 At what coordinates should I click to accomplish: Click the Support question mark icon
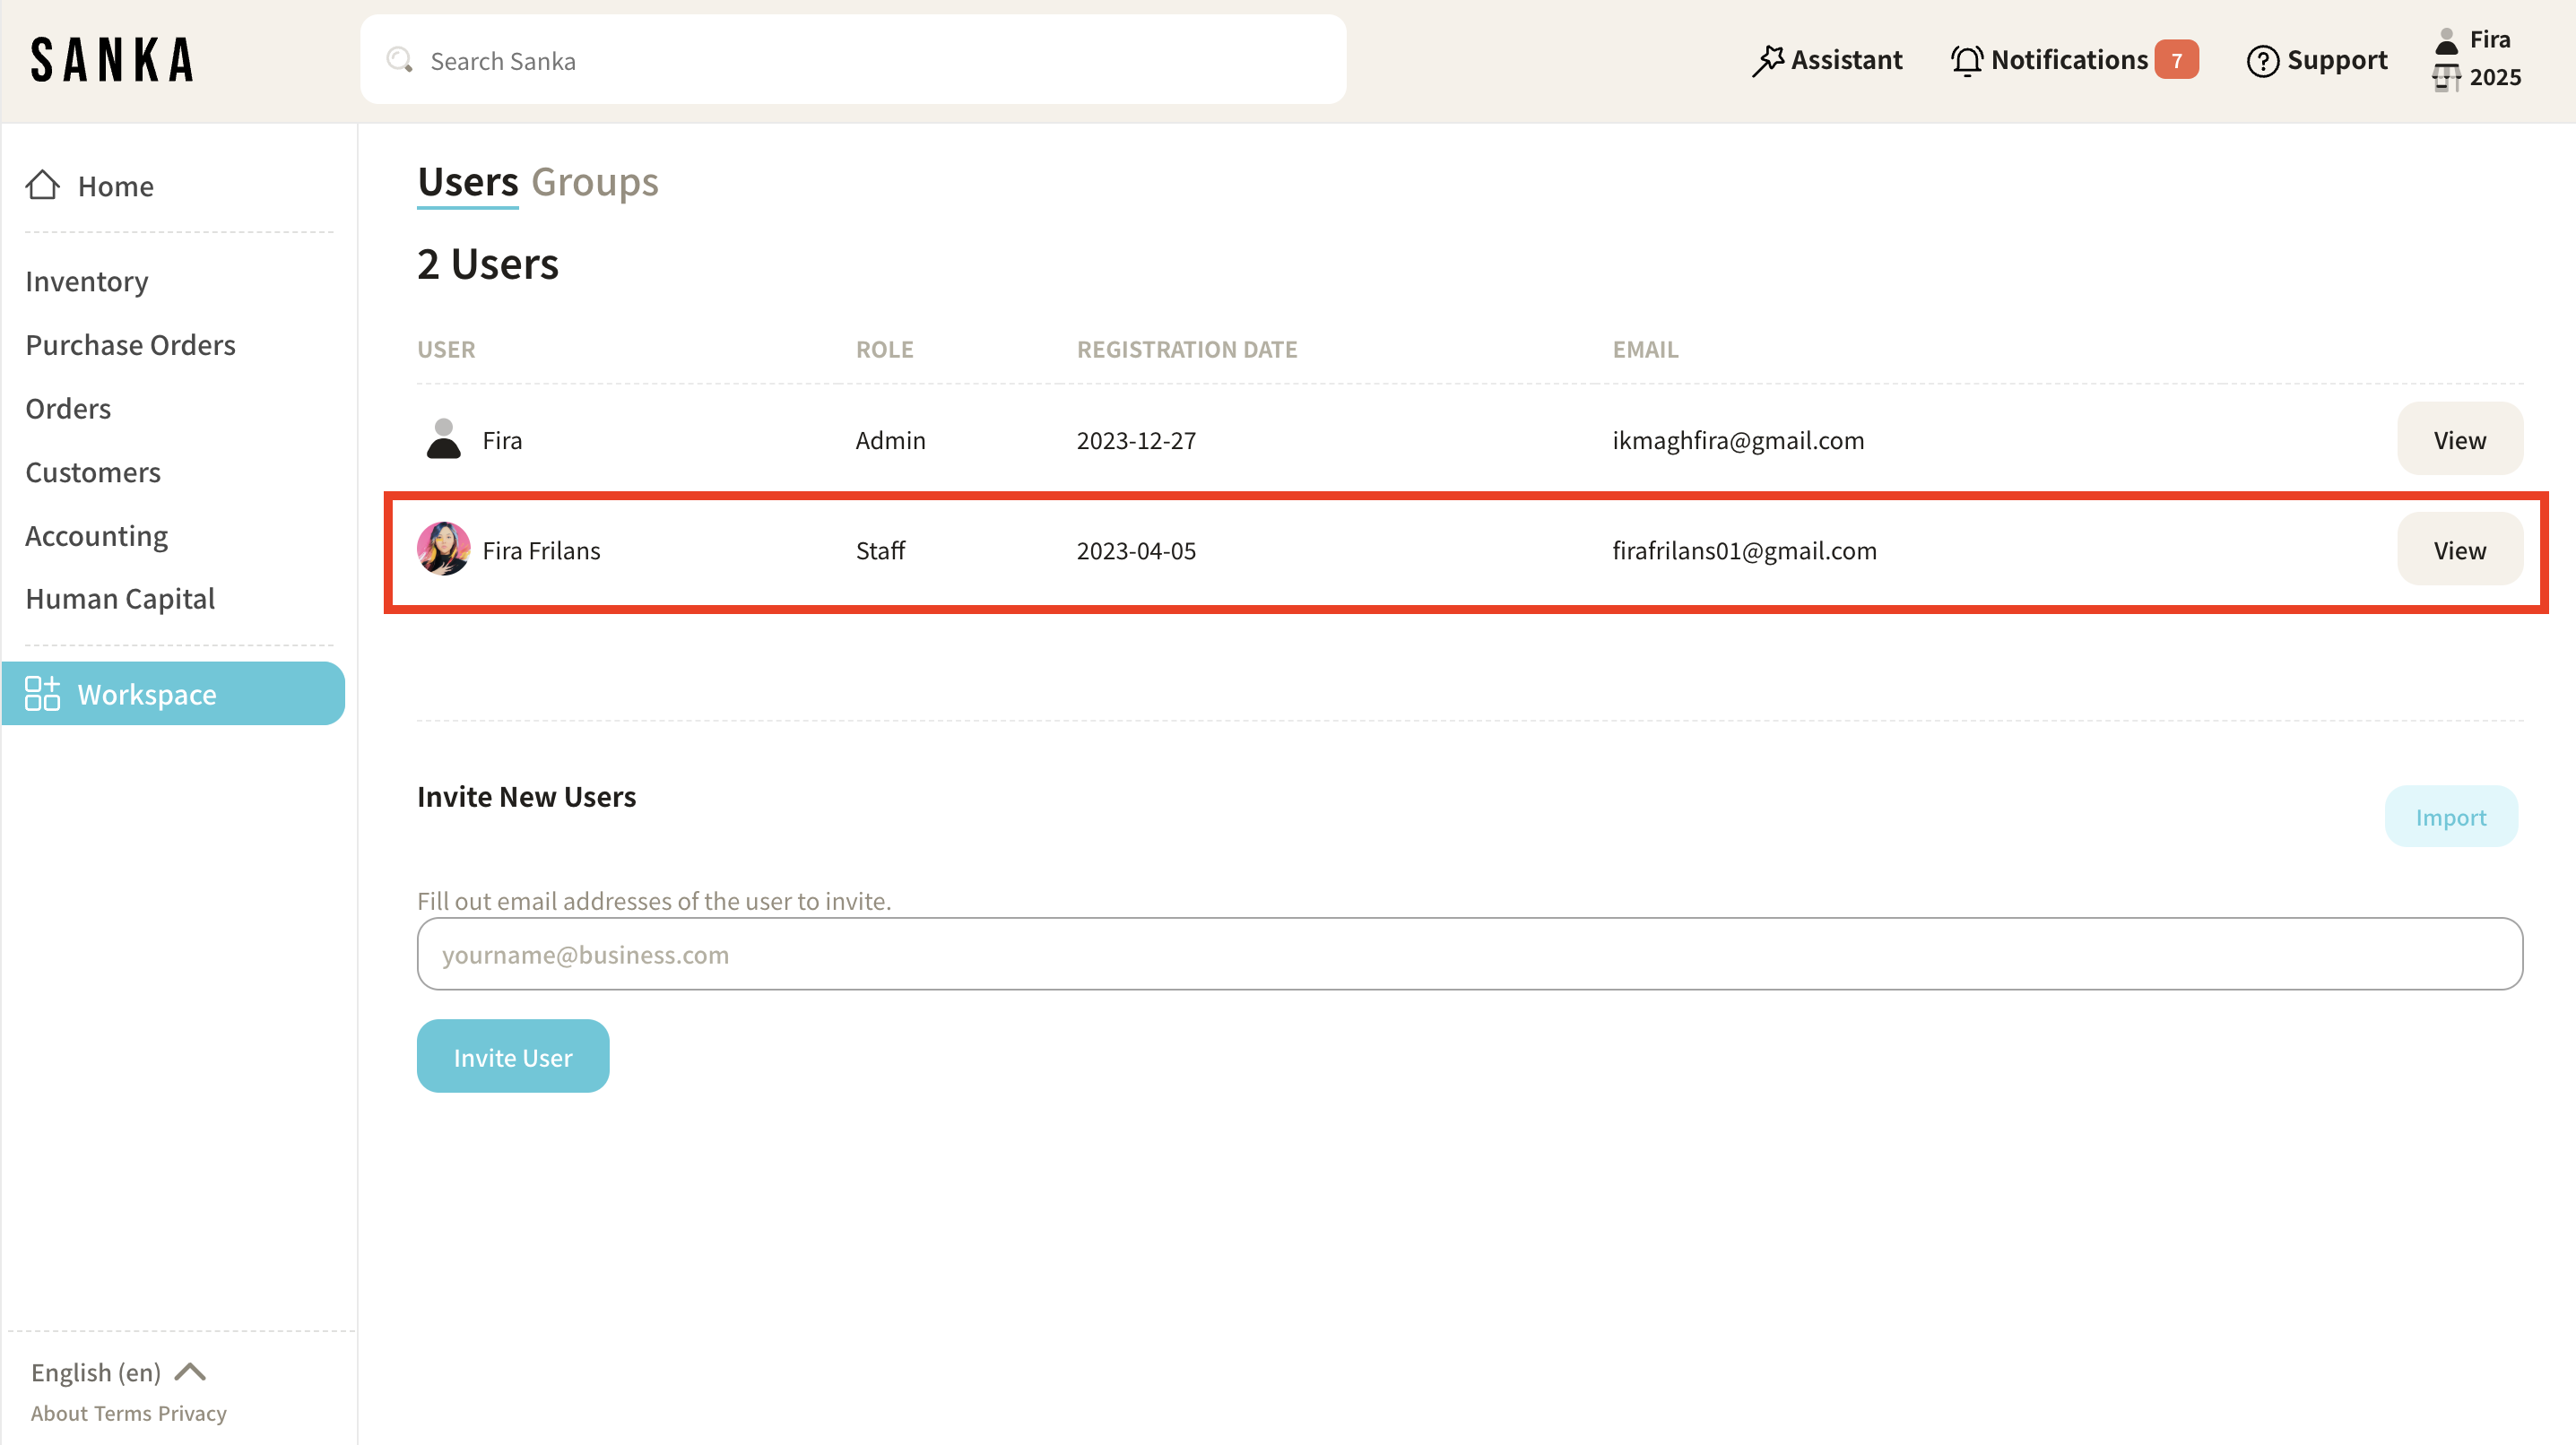click(2262, 60)
